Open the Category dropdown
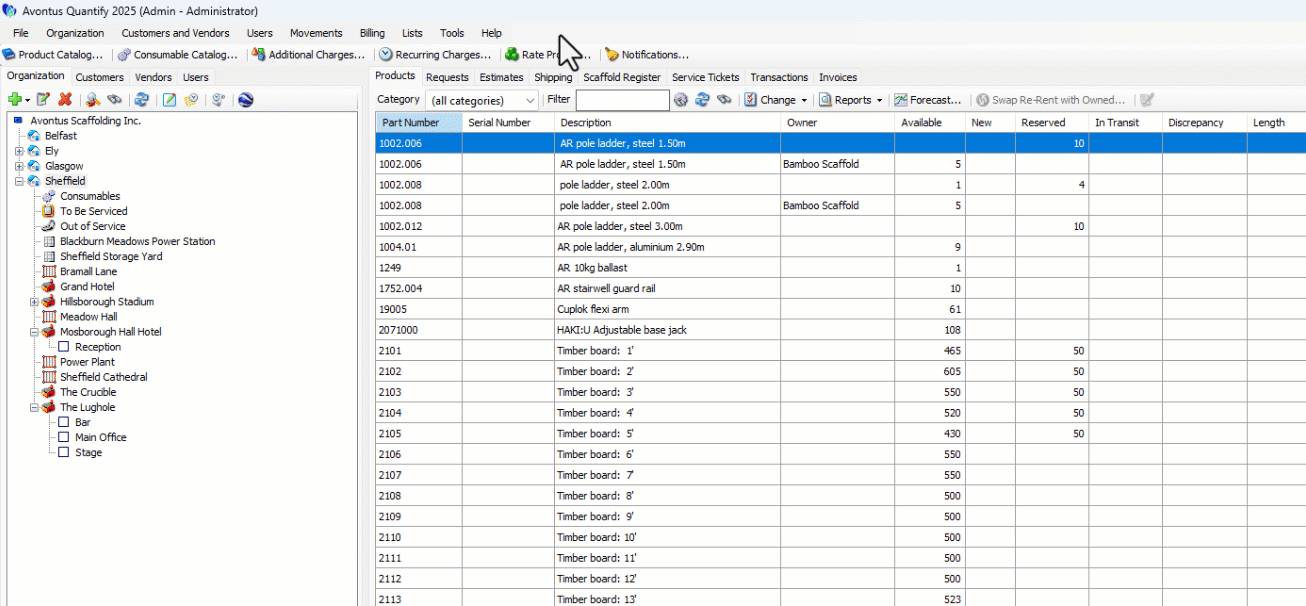This screenshot has width=1306, height=606. coord(482,100)
